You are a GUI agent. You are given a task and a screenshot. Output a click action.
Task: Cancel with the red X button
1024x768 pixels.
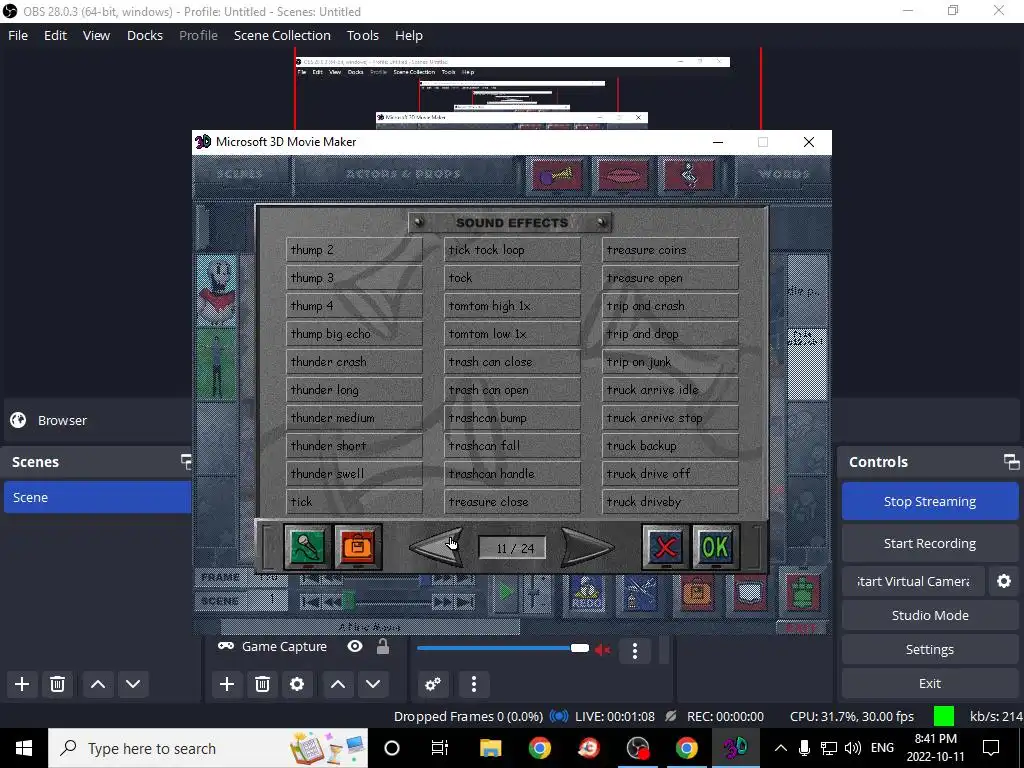[665, 547]
